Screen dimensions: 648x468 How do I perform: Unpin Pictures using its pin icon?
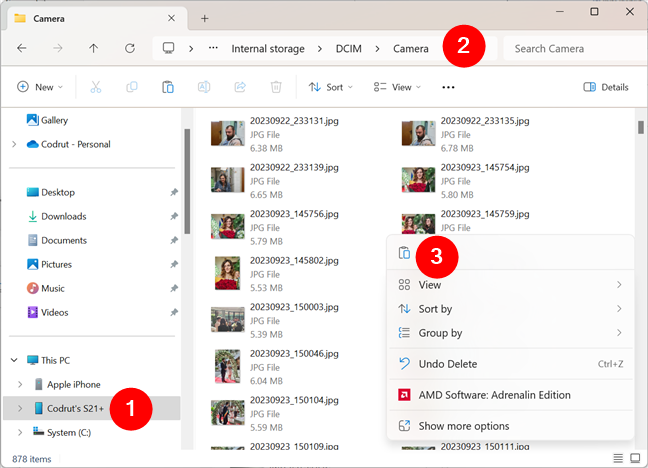tap(174, 264)
